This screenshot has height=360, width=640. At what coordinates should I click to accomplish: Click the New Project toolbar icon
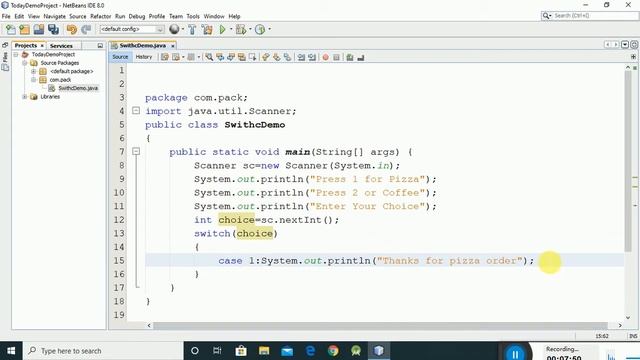point(24,29)
